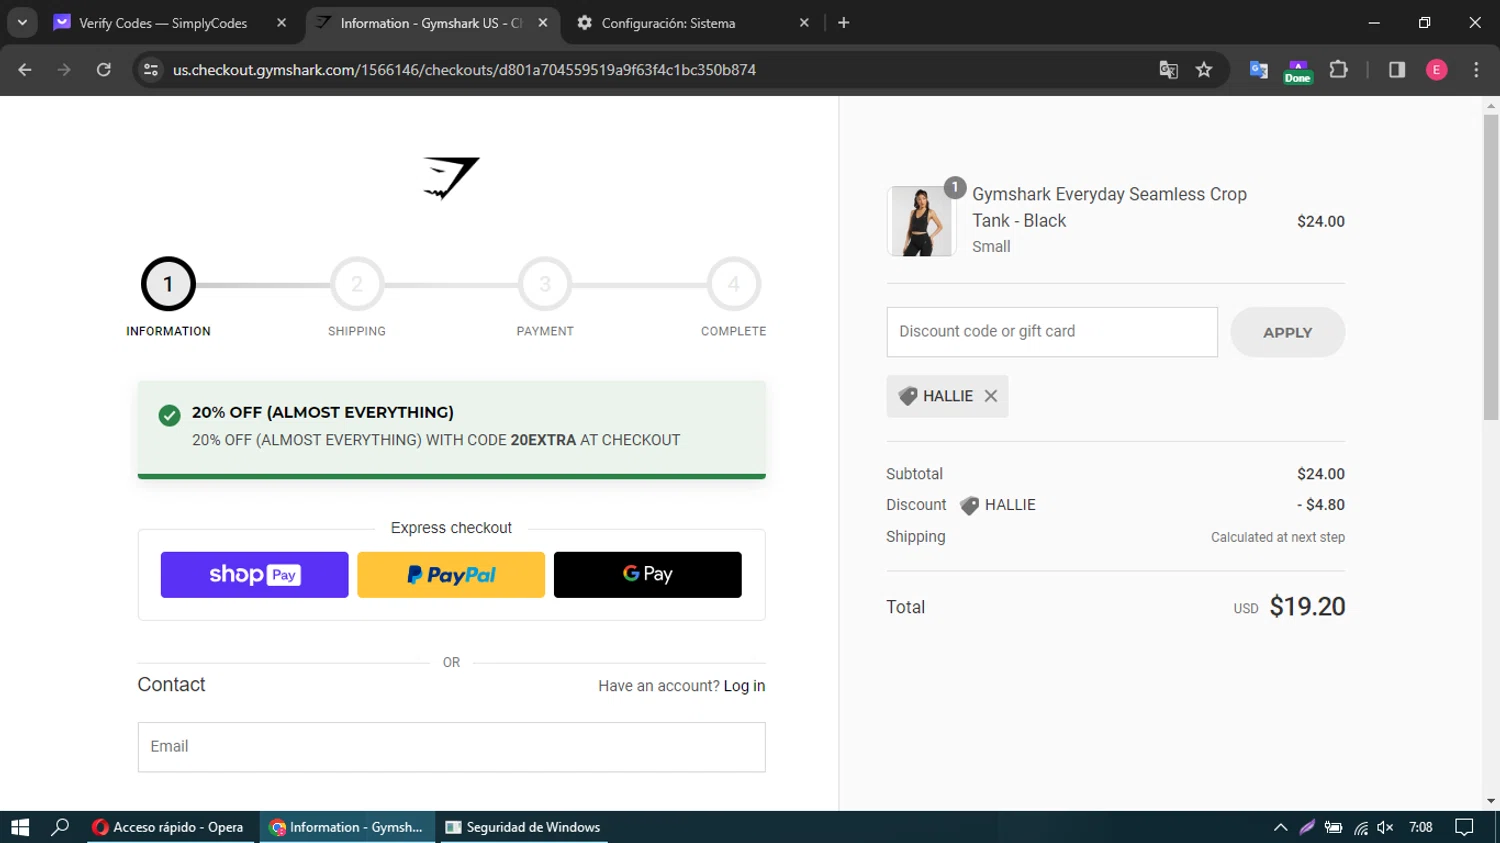Select step 2 Shipping circle

coord(357,284)
